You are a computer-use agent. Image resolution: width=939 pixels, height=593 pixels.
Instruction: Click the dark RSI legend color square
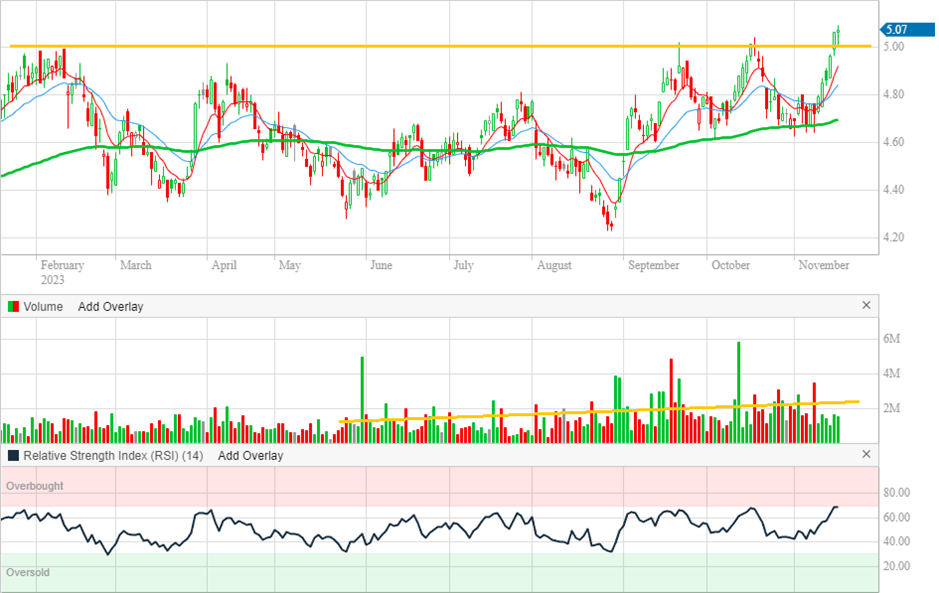coord(13,456)
